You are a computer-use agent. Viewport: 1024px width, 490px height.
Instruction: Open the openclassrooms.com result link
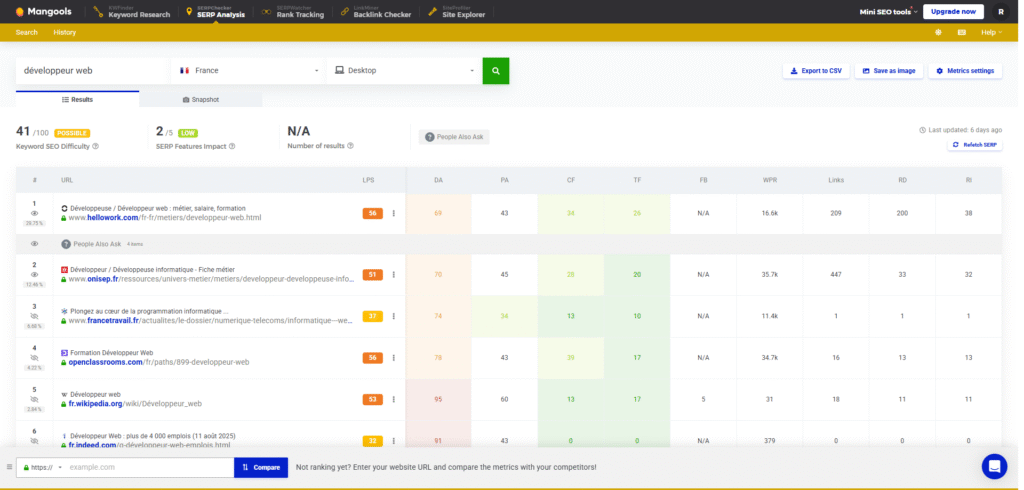tap(159, 362)
